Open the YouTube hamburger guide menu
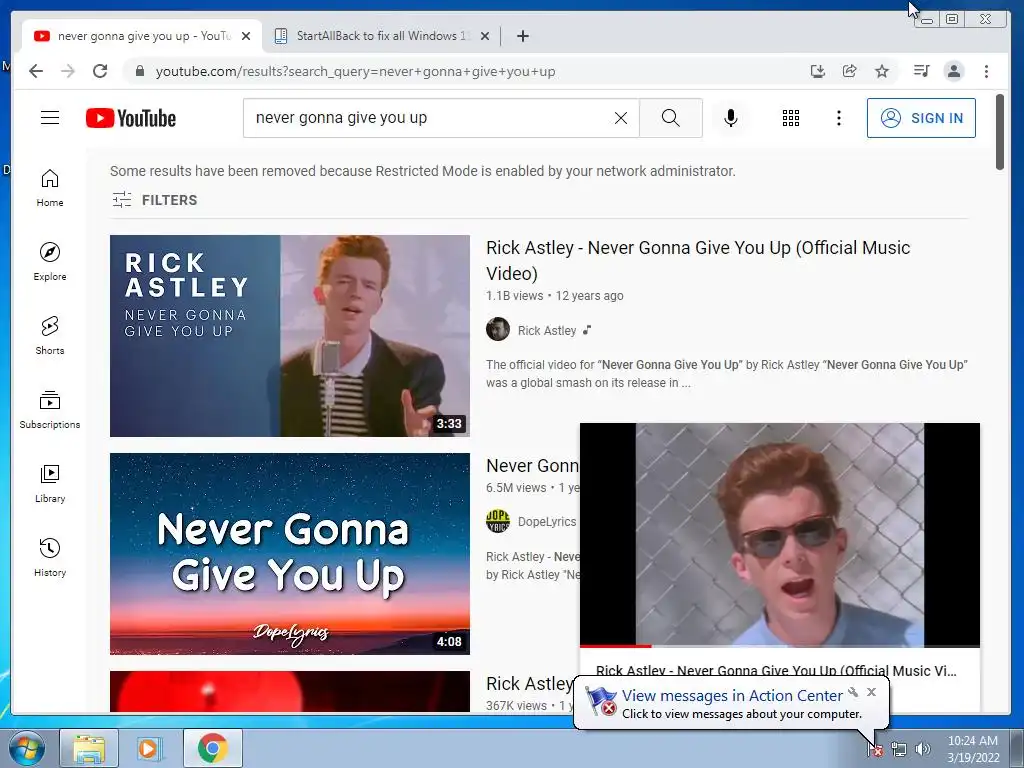Screen dimensions: 1024x768 point(50,118)
